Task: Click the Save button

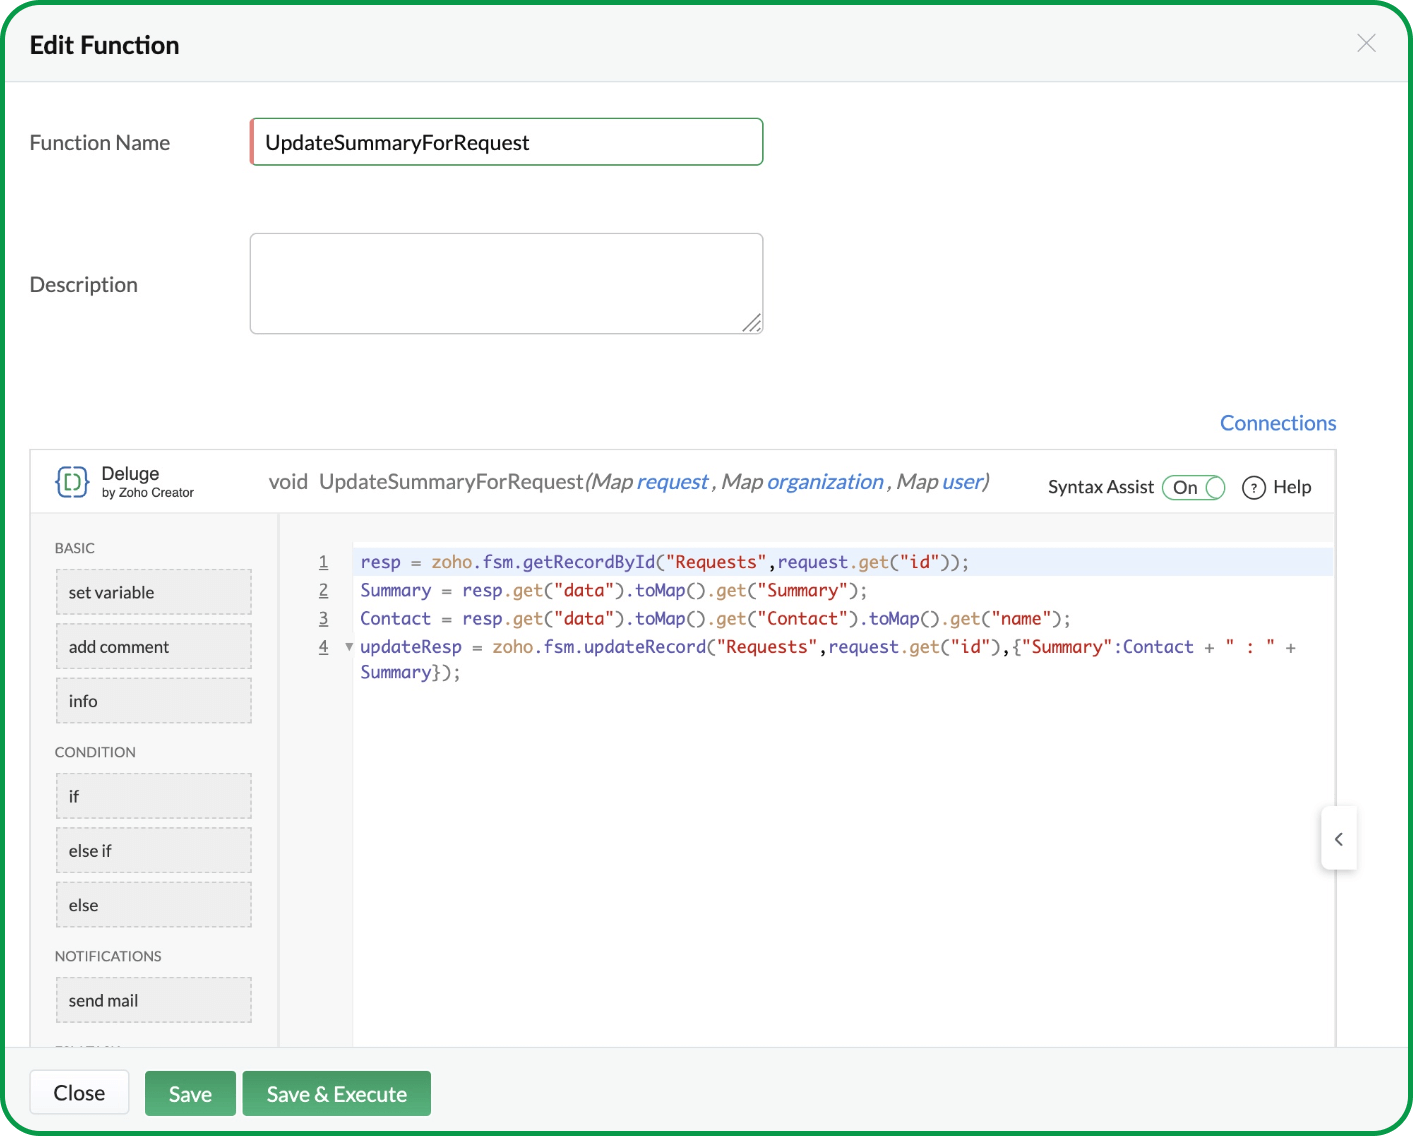Action: [190, 1094]
